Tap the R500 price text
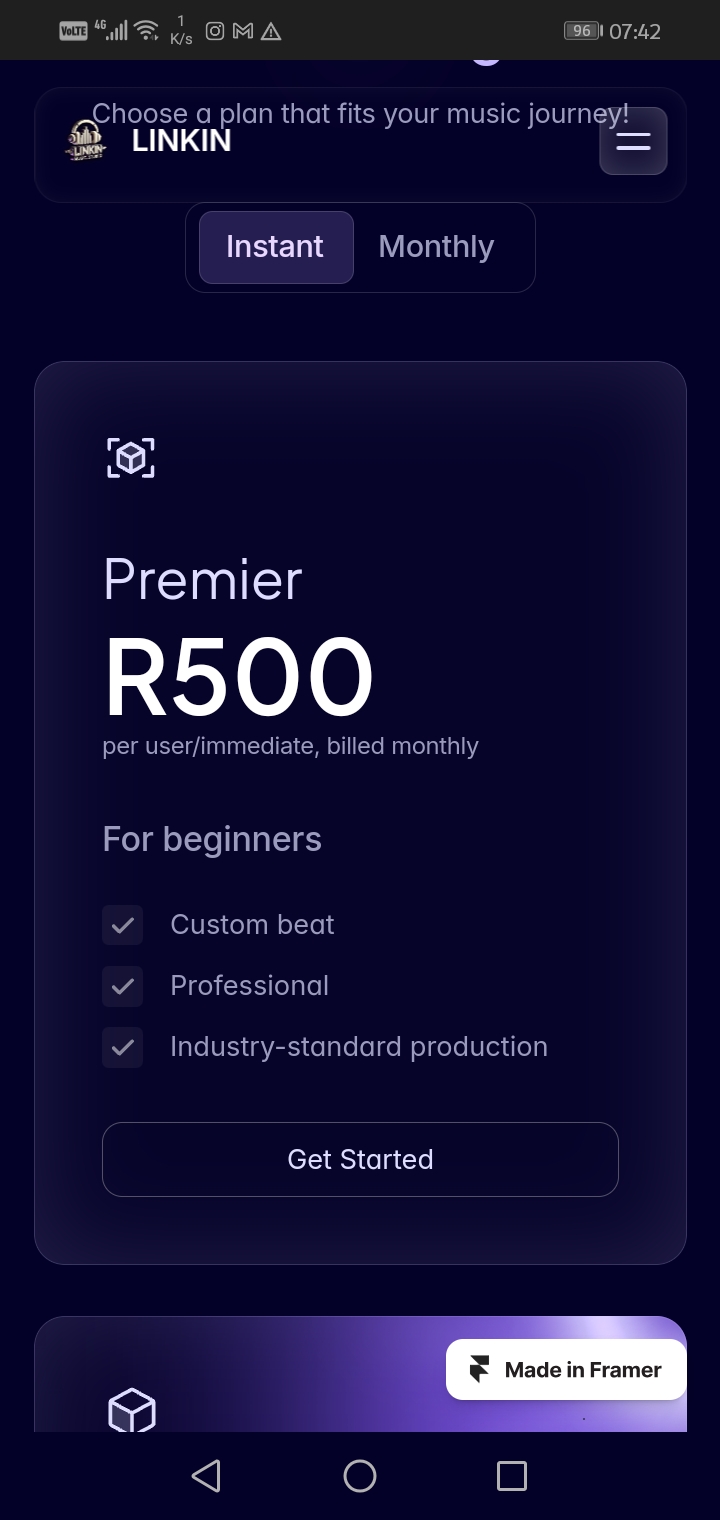Image resolution: width=720 pixels, height=1520 pixels. (x=239, y=677)
